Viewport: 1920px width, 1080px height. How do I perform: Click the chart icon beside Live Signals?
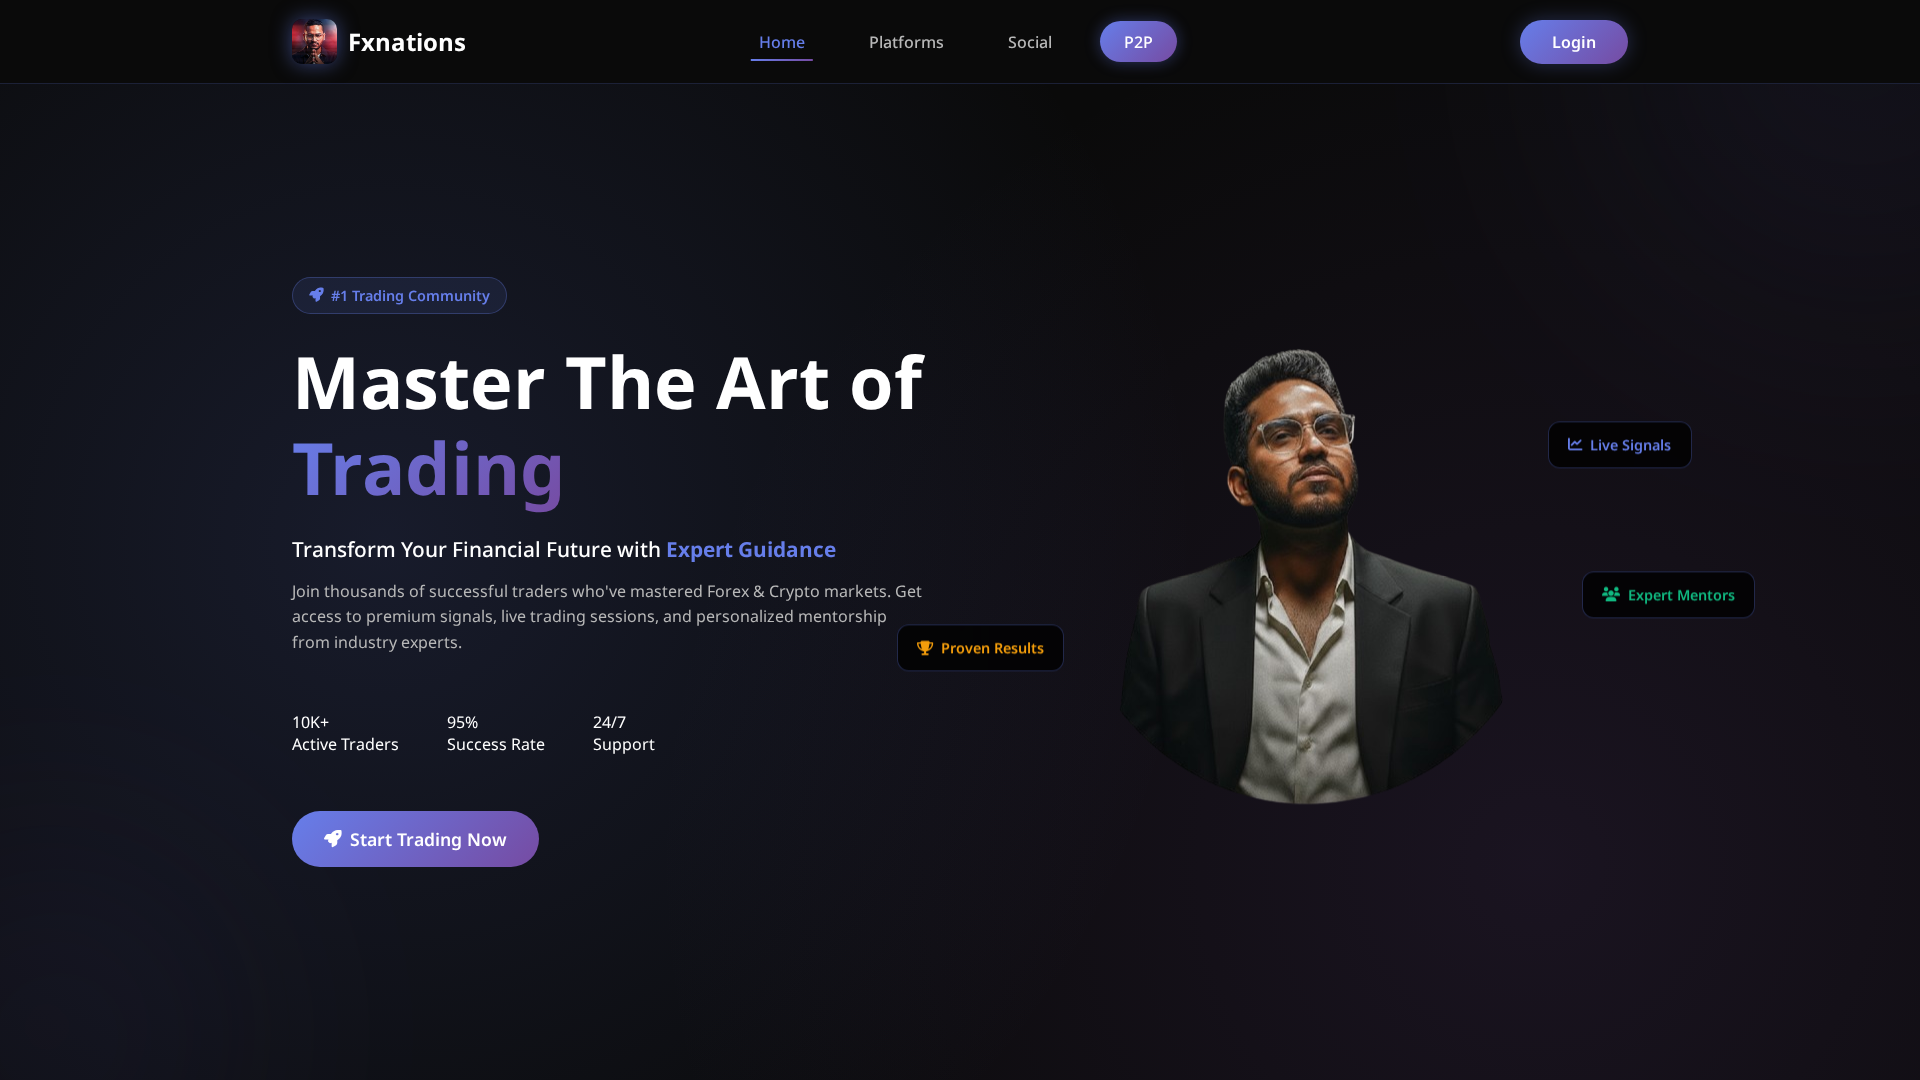pos(1575,444)
